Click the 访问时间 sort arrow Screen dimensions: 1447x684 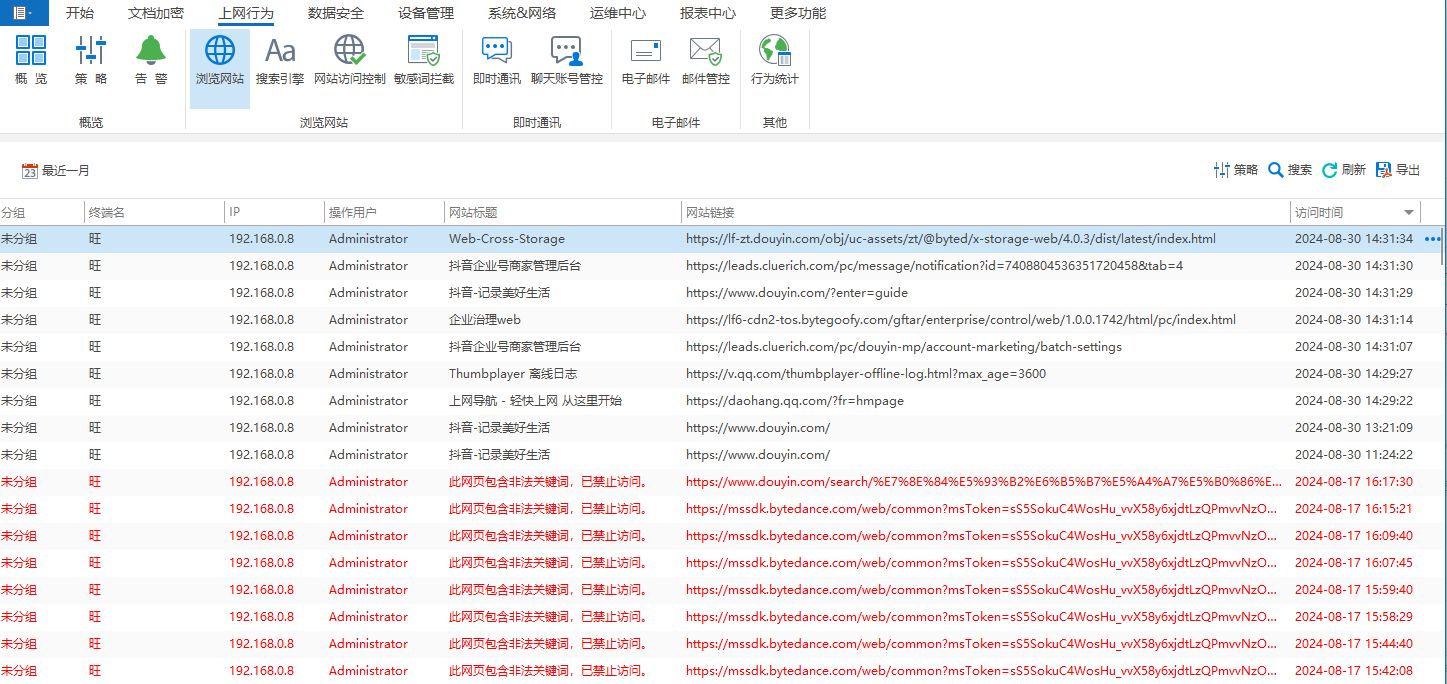pyautogui.click(x=1409, y=213)
